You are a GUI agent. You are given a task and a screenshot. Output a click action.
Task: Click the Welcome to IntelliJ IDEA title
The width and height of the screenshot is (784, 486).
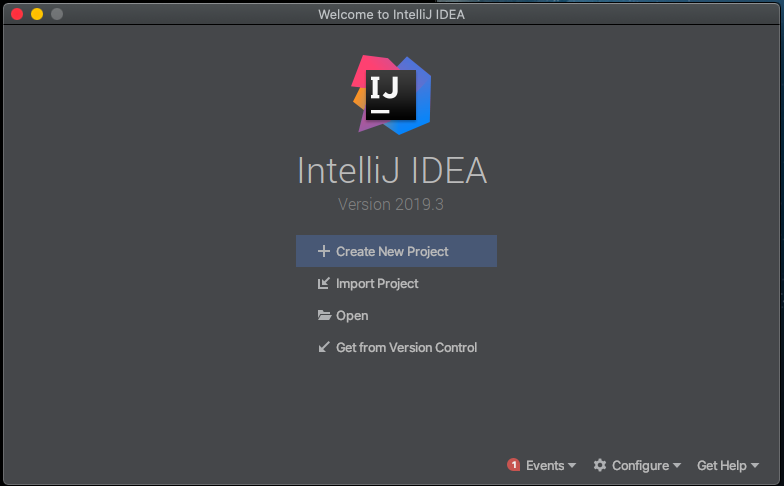tap(392, 14)
